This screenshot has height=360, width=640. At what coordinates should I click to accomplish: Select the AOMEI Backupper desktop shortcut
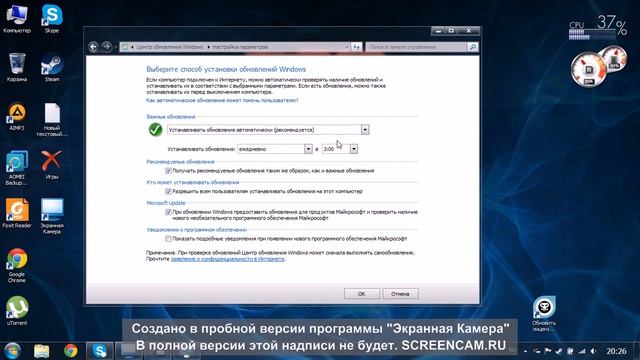[x=17, y=168]
